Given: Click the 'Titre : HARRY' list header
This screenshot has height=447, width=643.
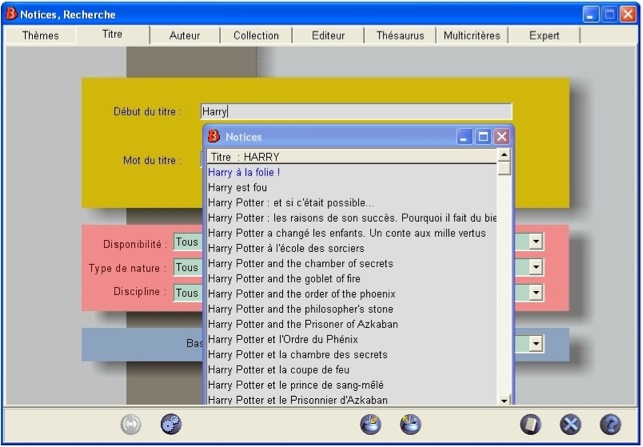Looking at the screenshot, I should pos(352,157).
